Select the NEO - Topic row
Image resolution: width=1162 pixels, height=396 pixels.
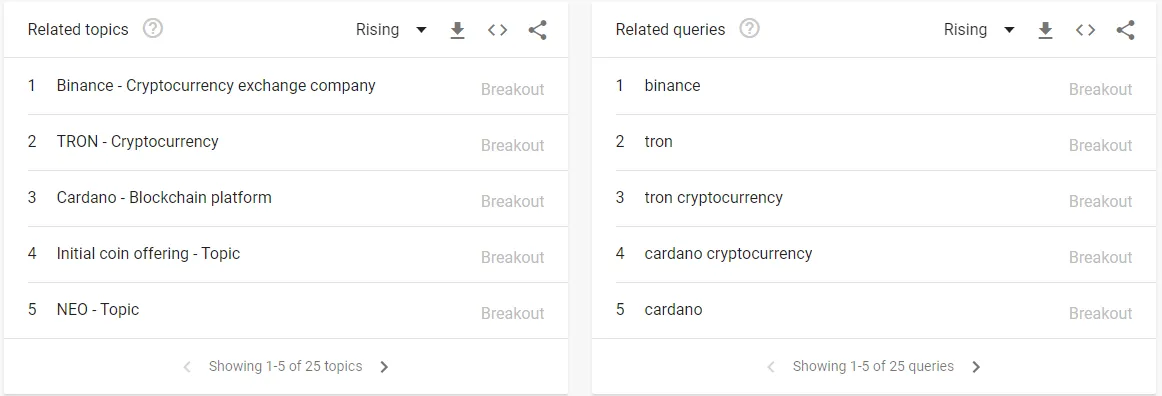(298, 311)
